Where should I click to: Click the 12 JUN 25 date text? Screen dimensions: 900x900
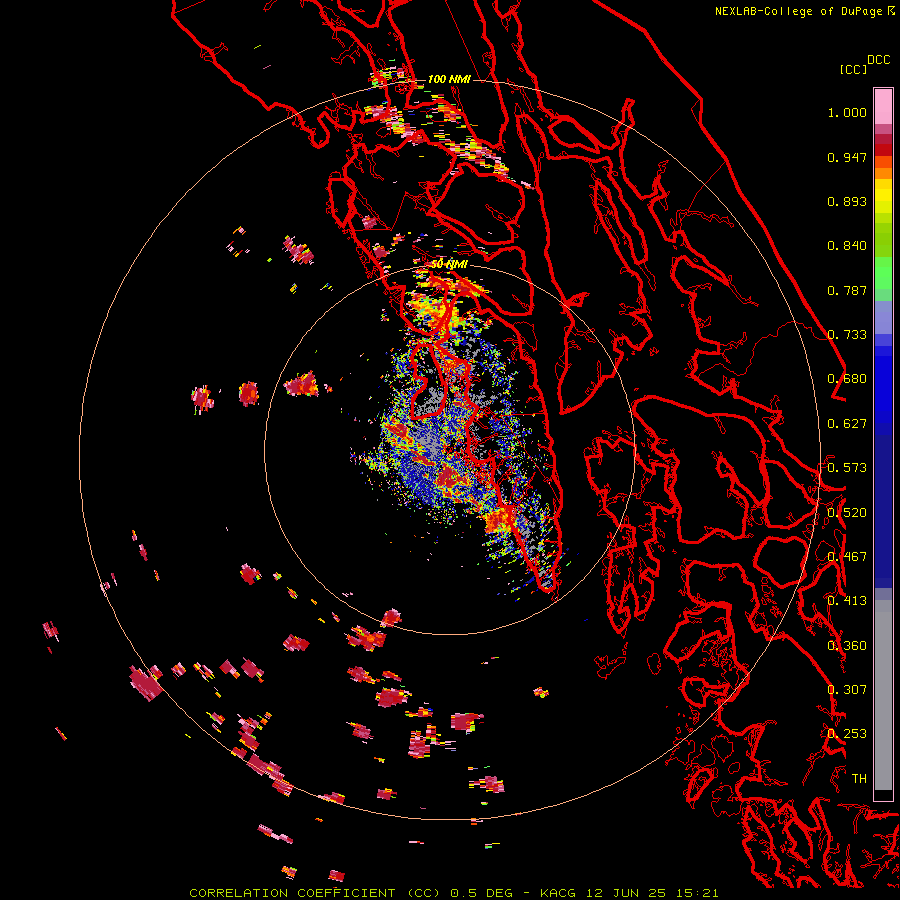626,893
